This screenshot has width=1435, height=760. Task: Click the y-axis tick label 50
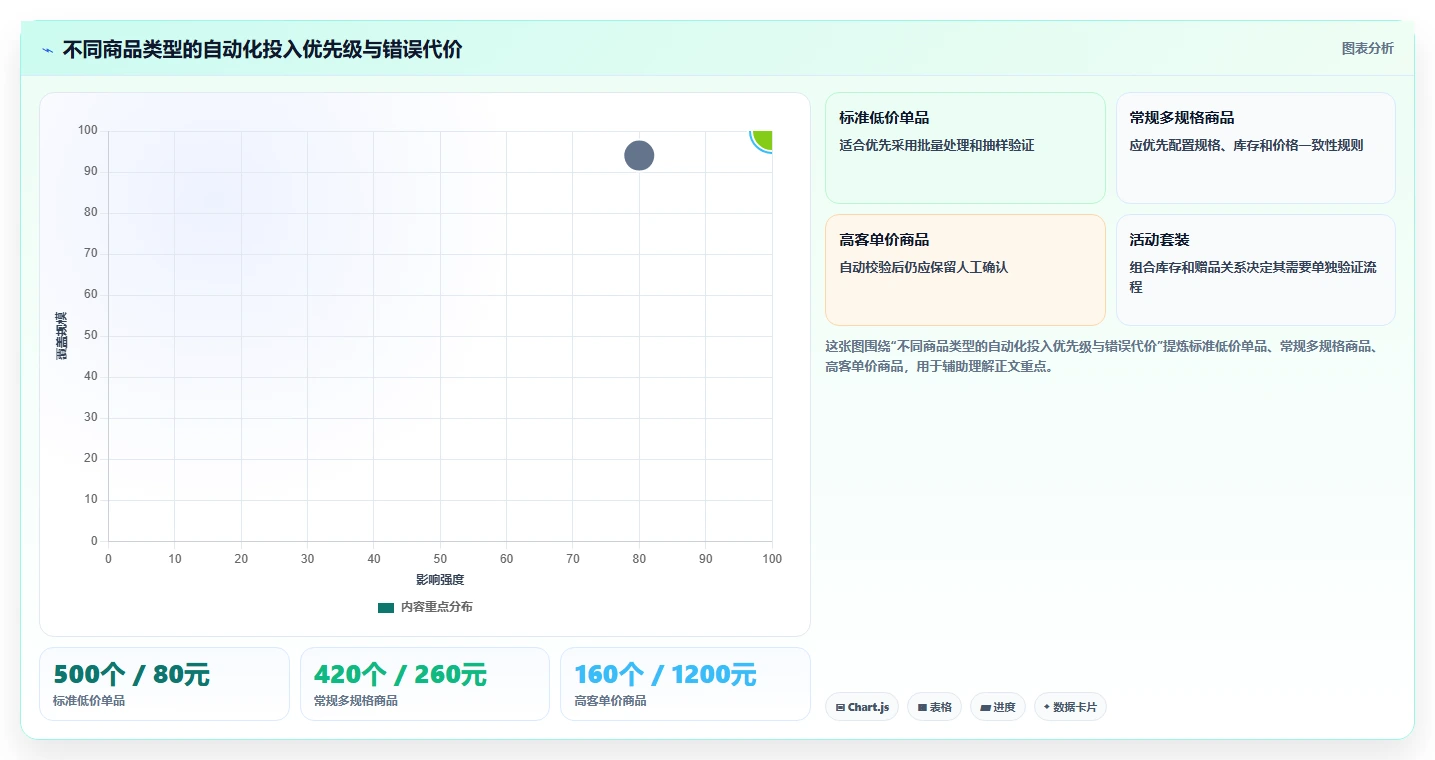(91, 336)
